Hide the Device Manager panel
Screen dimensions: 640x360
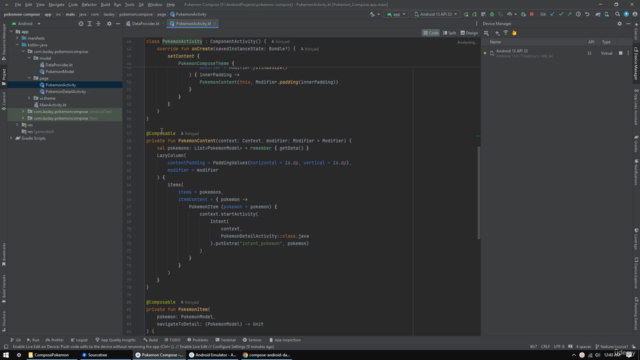tap(628, 24)
